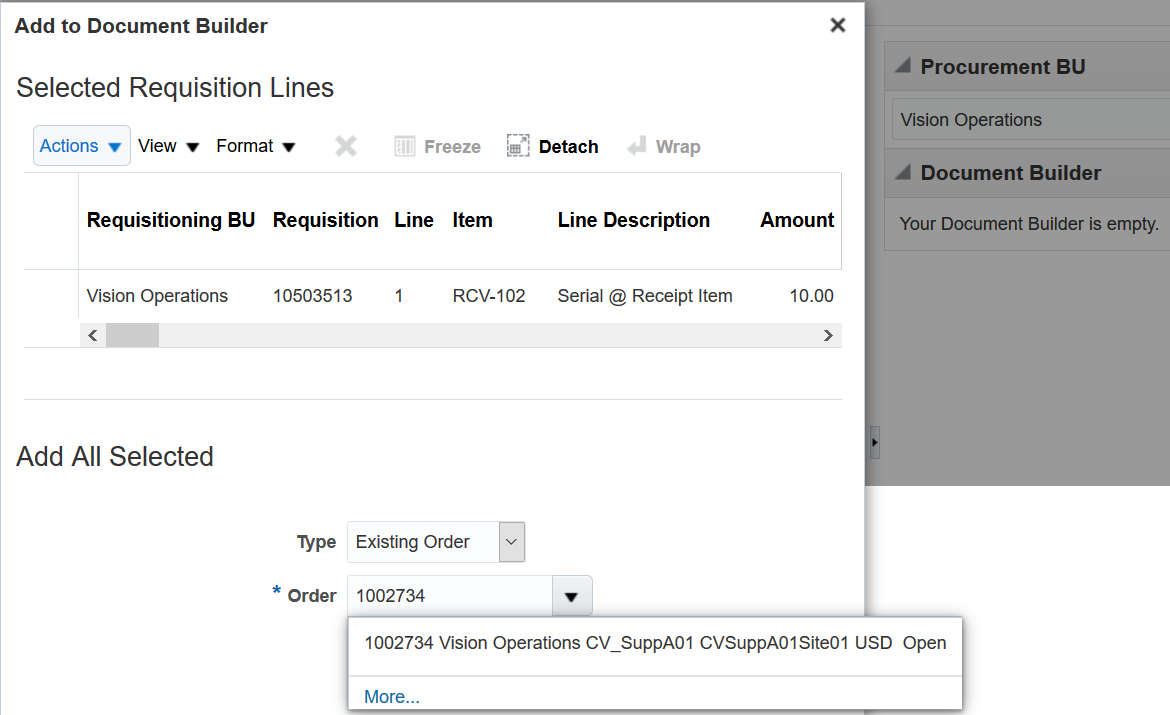This screenshot has width=1170, height=715.
Task: Click the delete X icon in toolbar
Action: [346, 147]
